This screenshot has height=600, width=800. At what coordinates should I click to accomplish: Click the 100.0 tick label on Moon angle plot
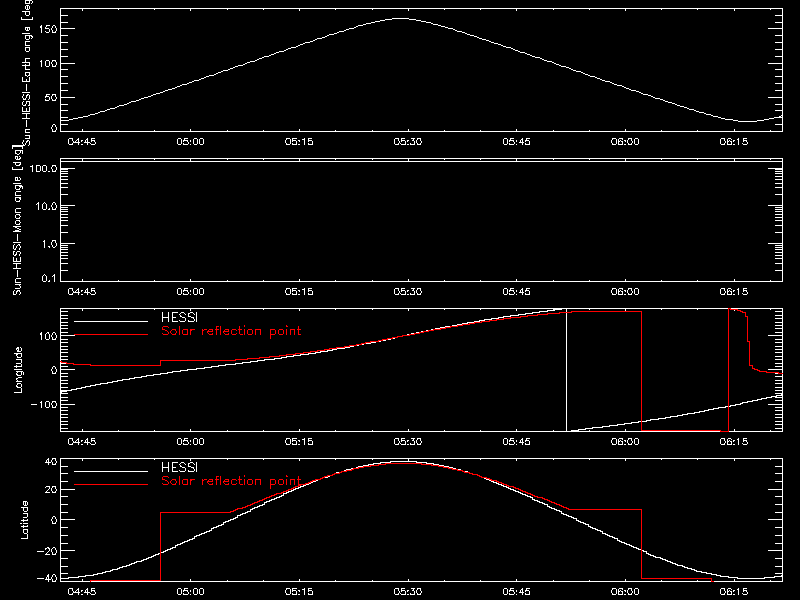pos(43,169)
